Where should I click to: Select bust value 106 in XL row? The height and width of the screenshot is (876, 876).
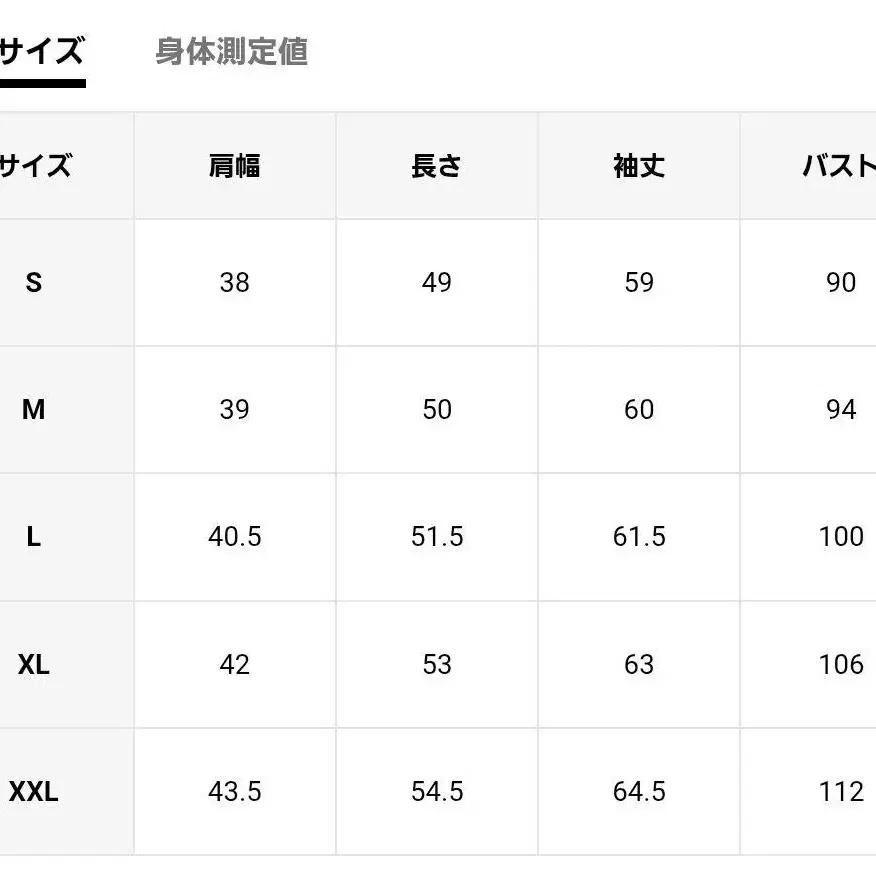(840, 665)
